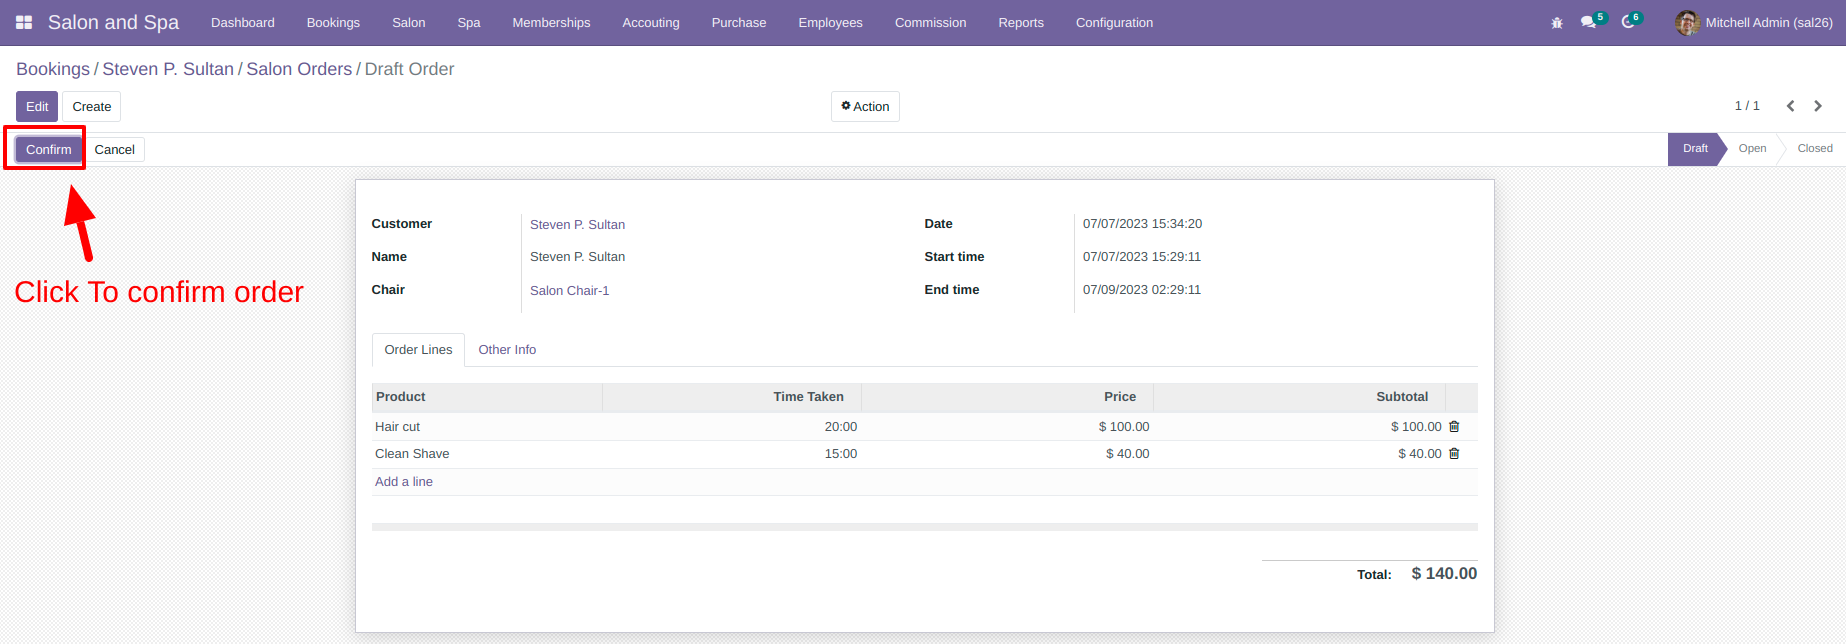Go to previous record arrow
Screen dimensions: 1846x644
1790,106
